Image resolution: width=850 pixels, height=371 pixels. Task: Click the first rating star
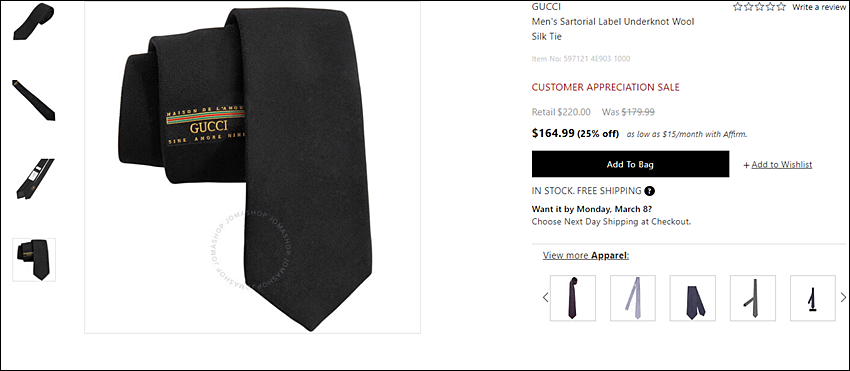[738, 7]
